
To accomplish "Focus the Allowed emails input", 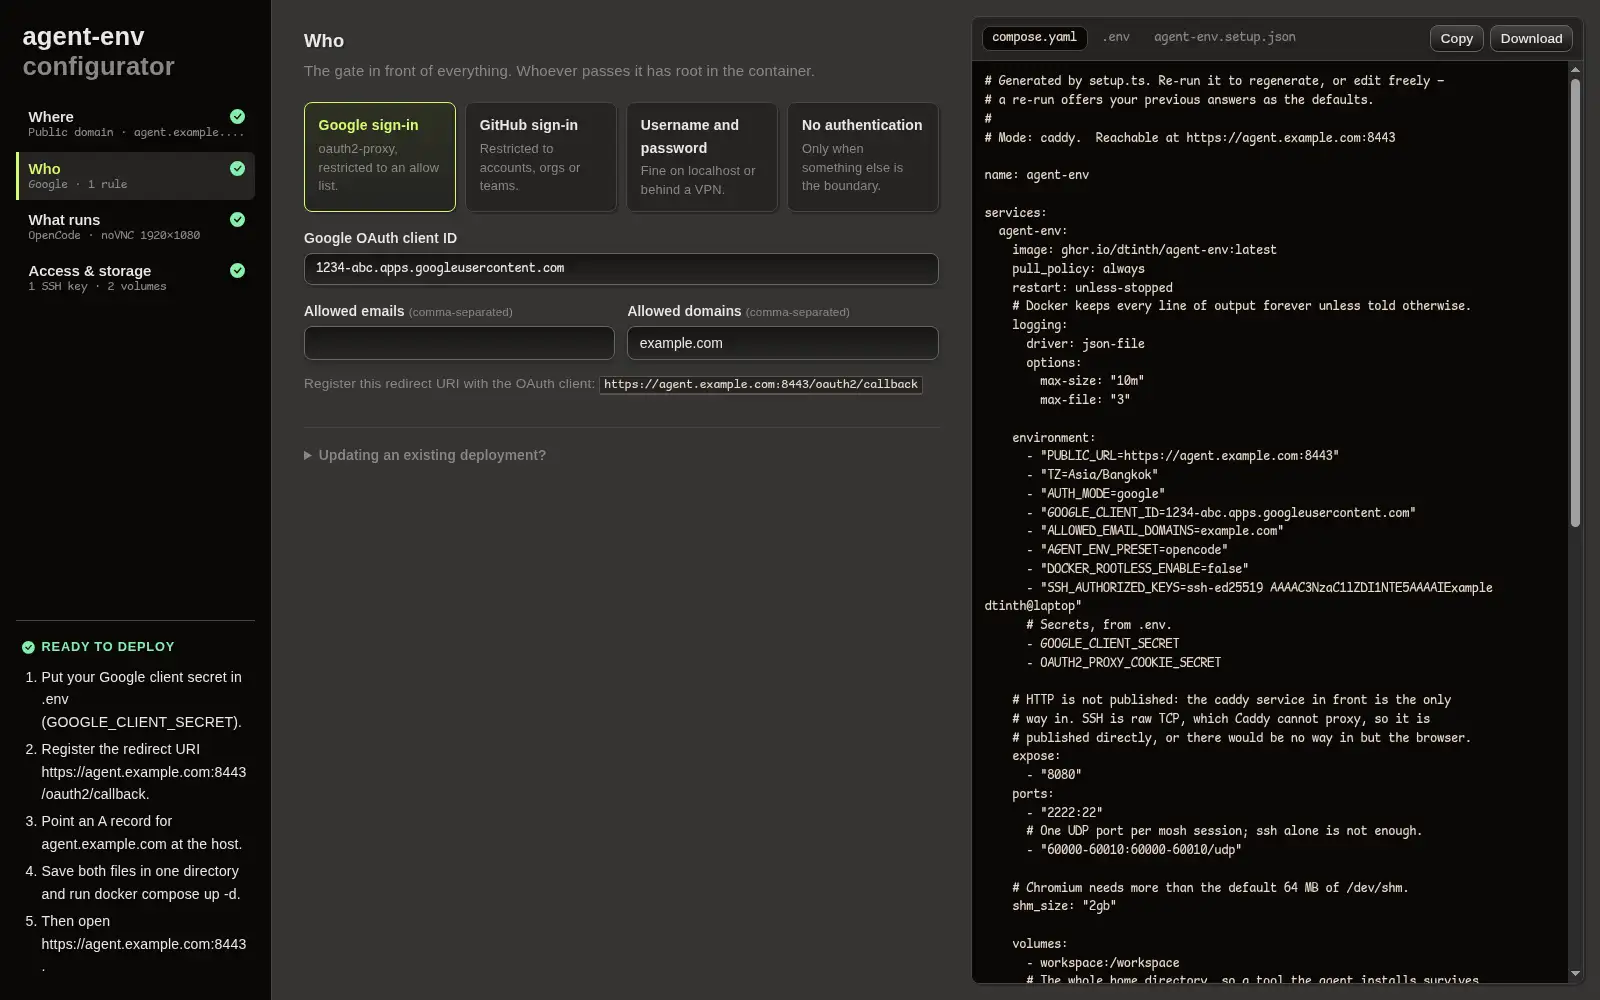I will (459, 343).
